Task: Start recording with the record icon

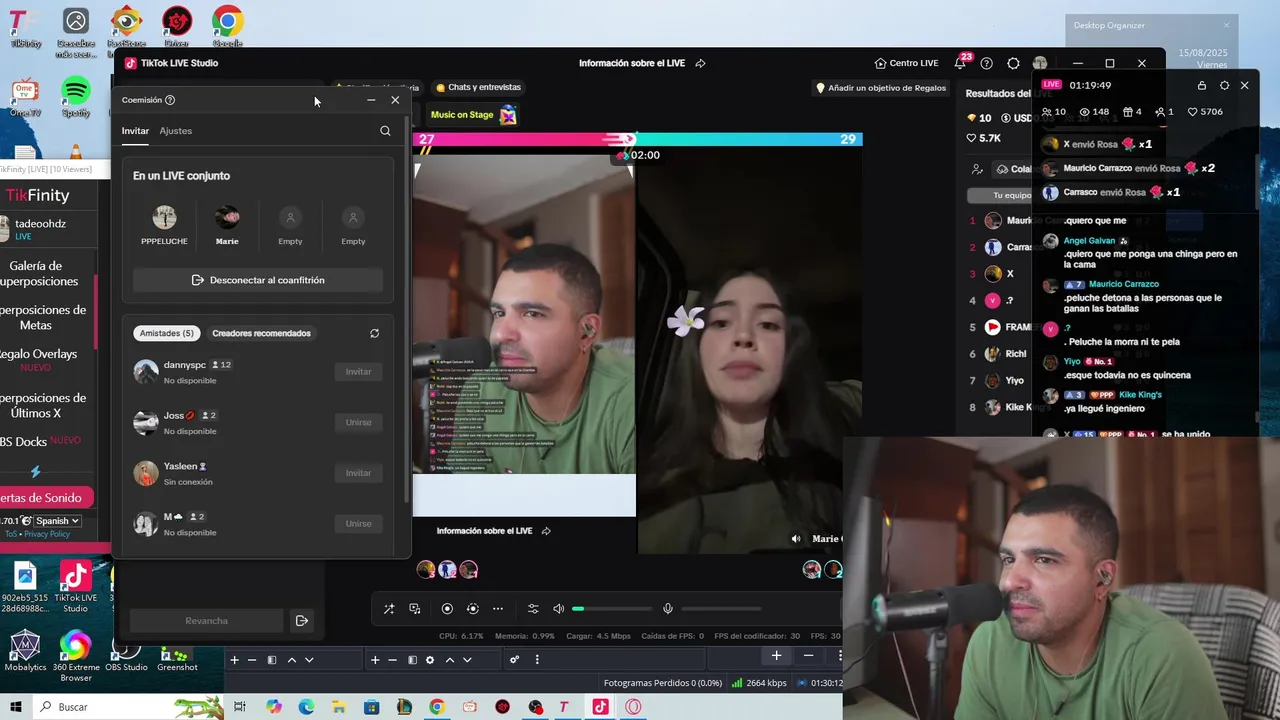Action: [x=447, y=608]
